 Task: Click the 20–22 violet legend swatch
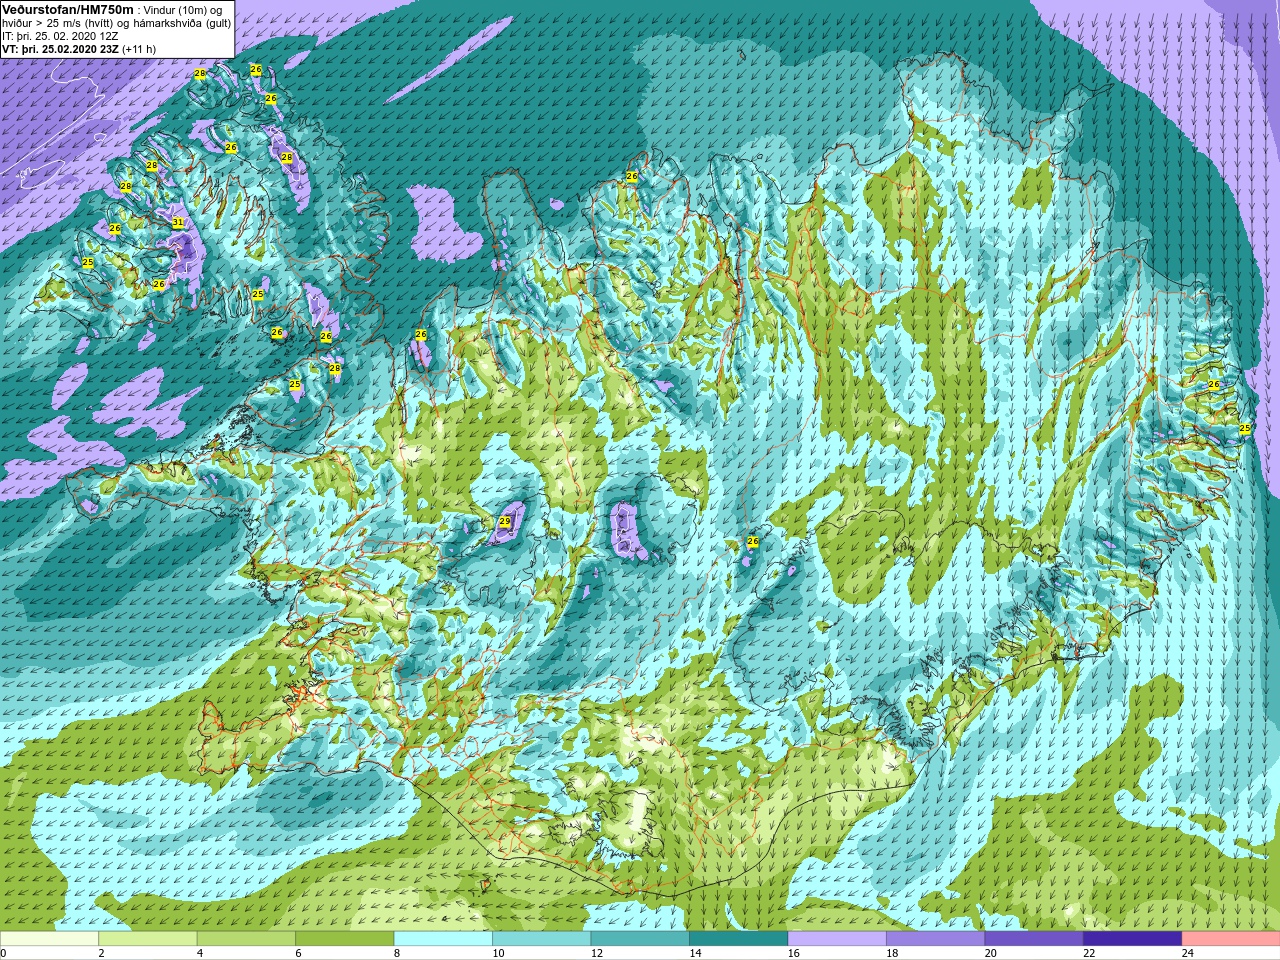coord(1034,939)
